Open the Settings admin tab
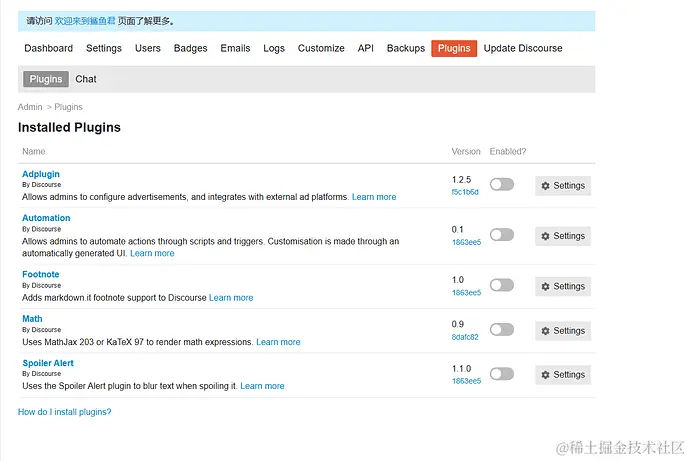This screenshot has width=690, height=461. (104, 48)
